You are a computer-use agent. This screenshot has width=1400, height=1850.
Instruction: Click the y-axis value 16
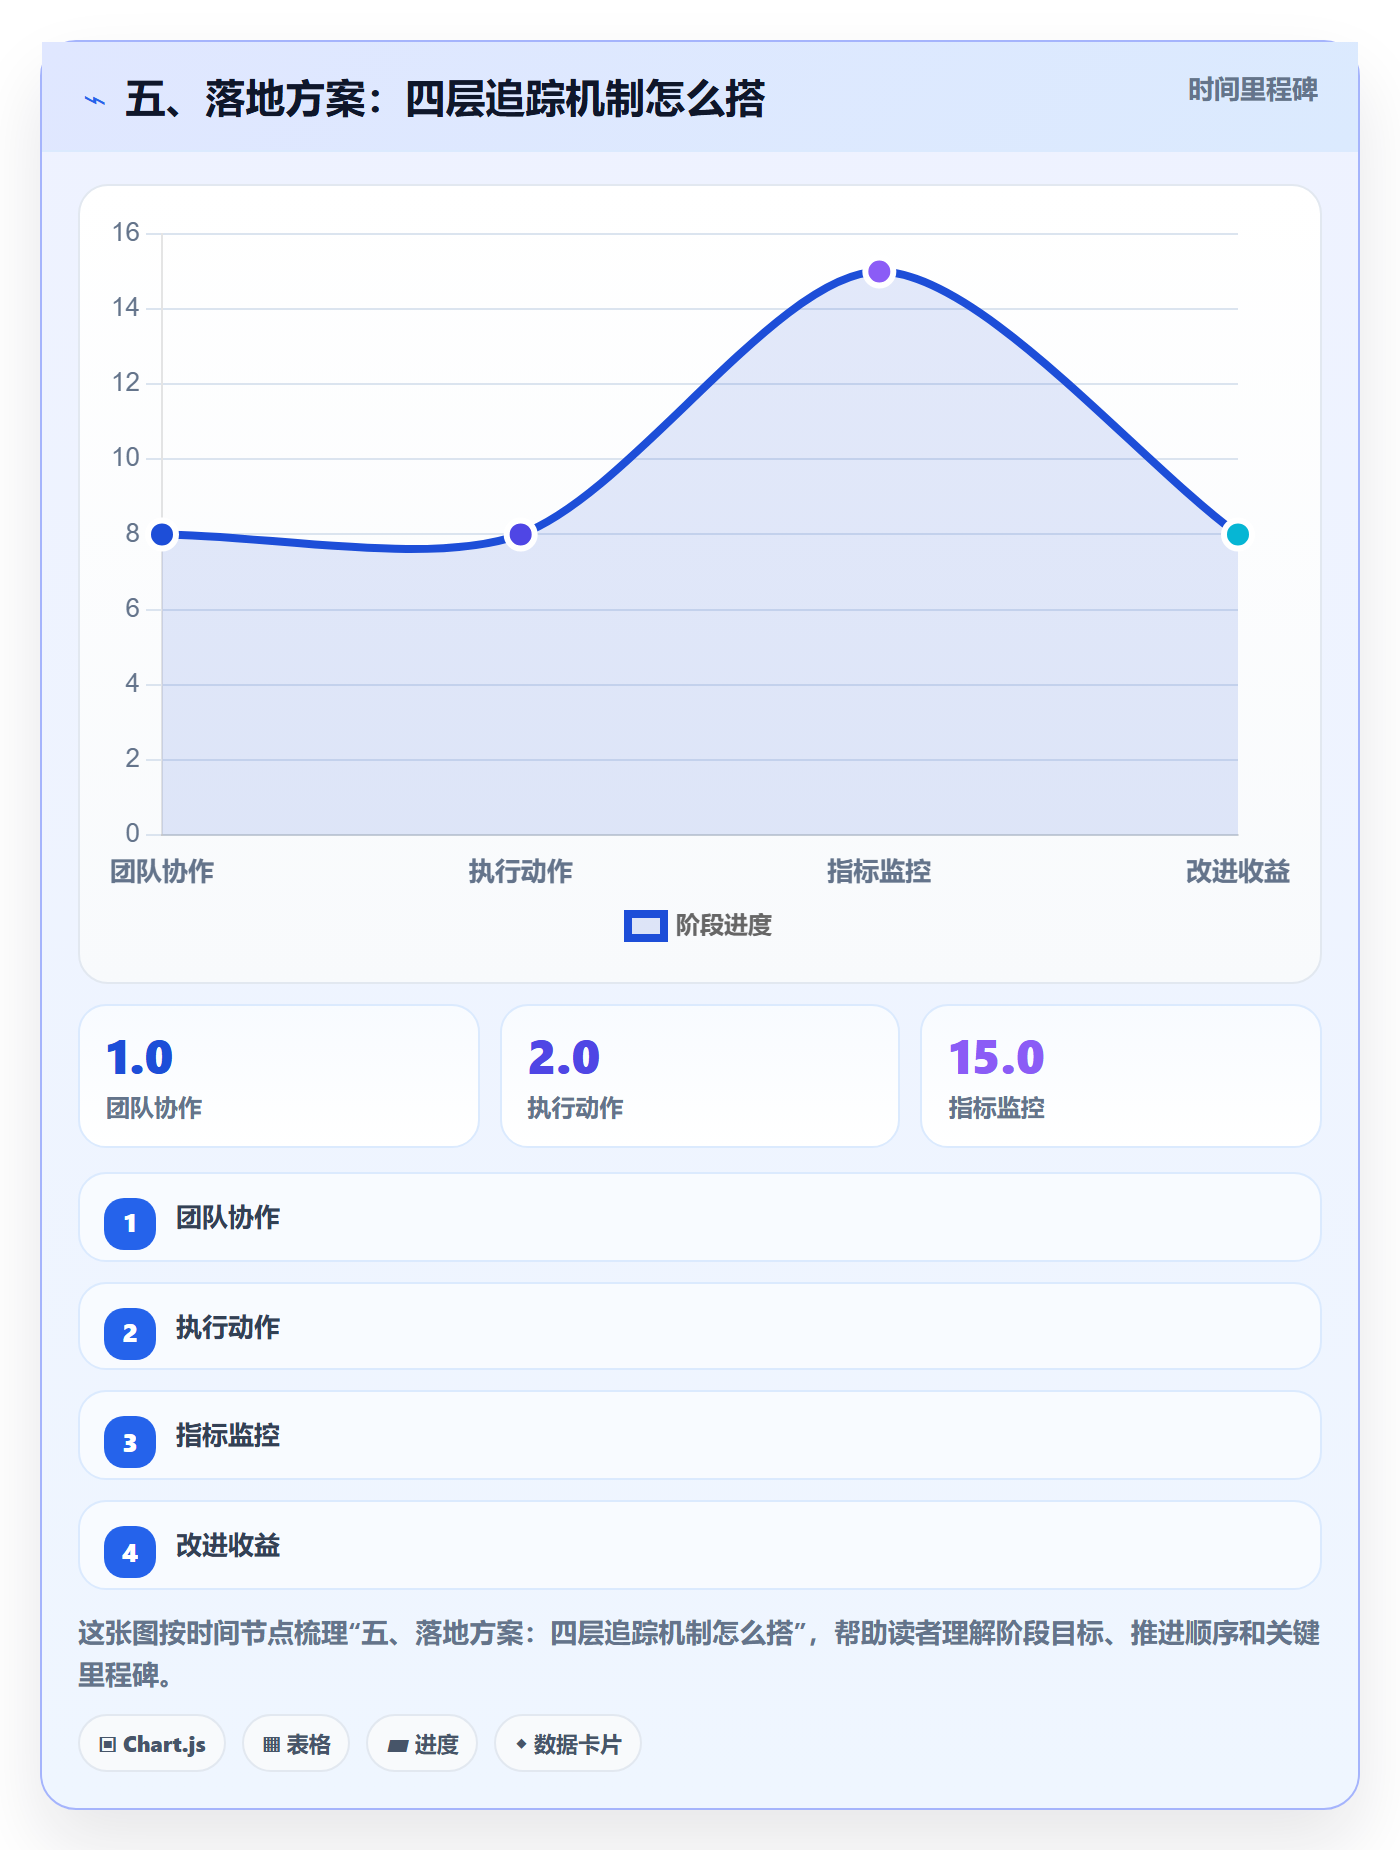126,233
